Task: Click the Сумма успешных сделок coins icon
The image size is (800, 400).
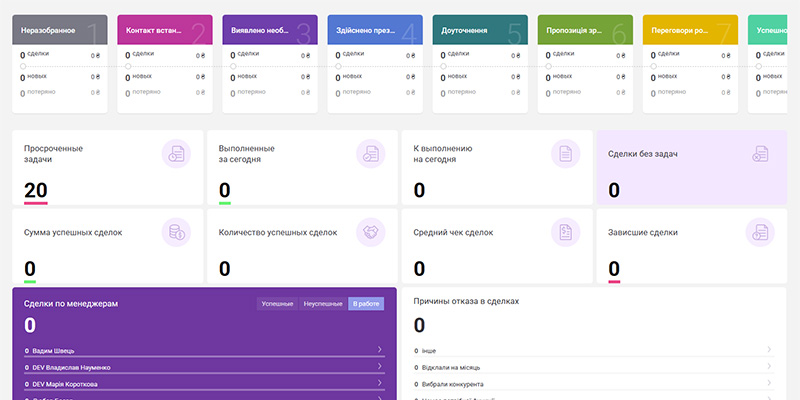Action: coord(176,232)
